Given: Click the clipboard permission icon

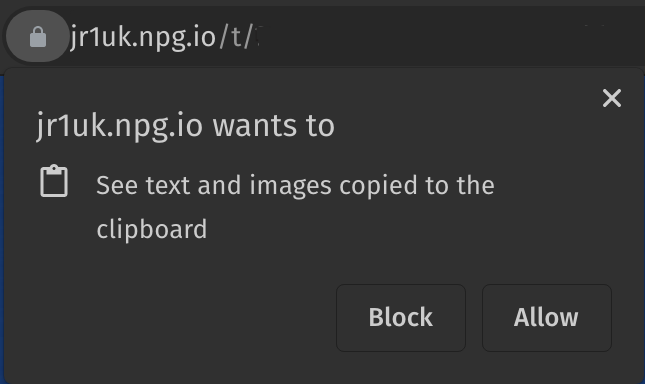Looking at the screenshot, I should [54, 181].
